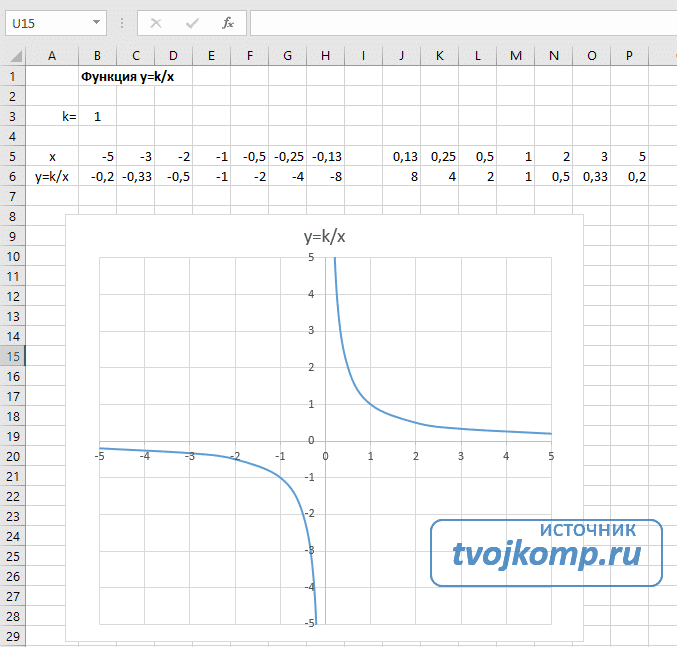Click the Insert Function fx icon

(228, 22)
